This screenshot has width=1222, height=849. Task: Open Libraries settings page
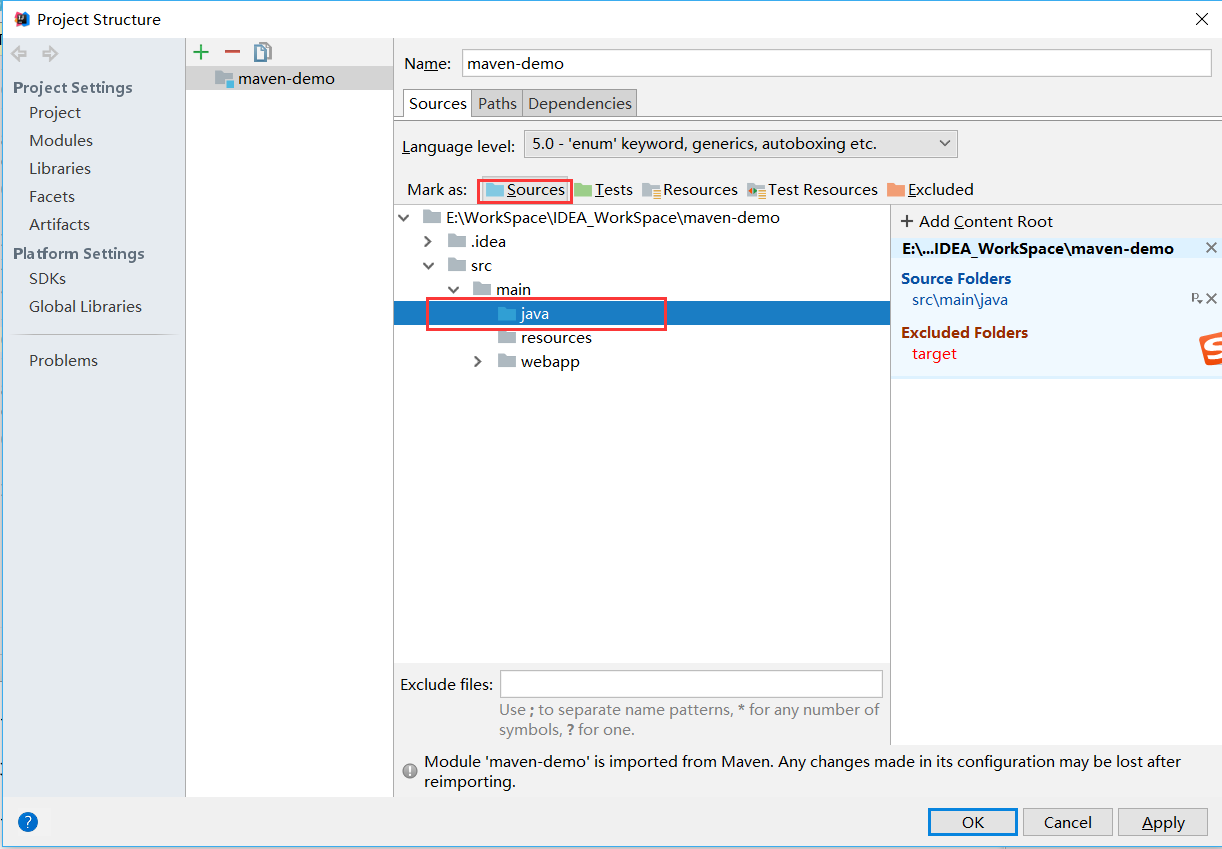(60, 169)
